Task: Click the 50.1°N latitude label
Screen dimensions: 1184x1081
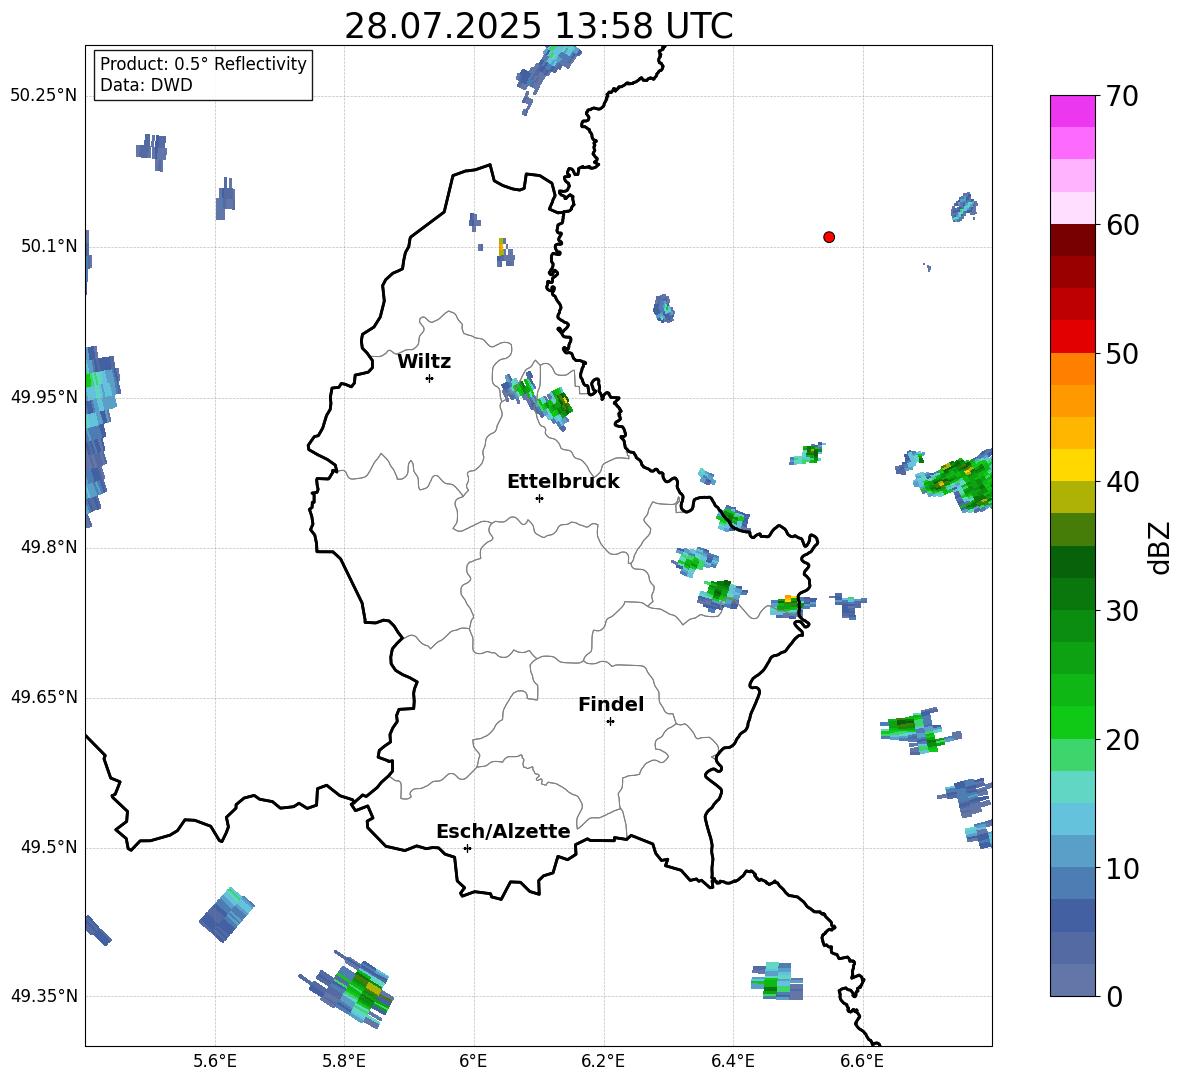Action: [48, 246]
